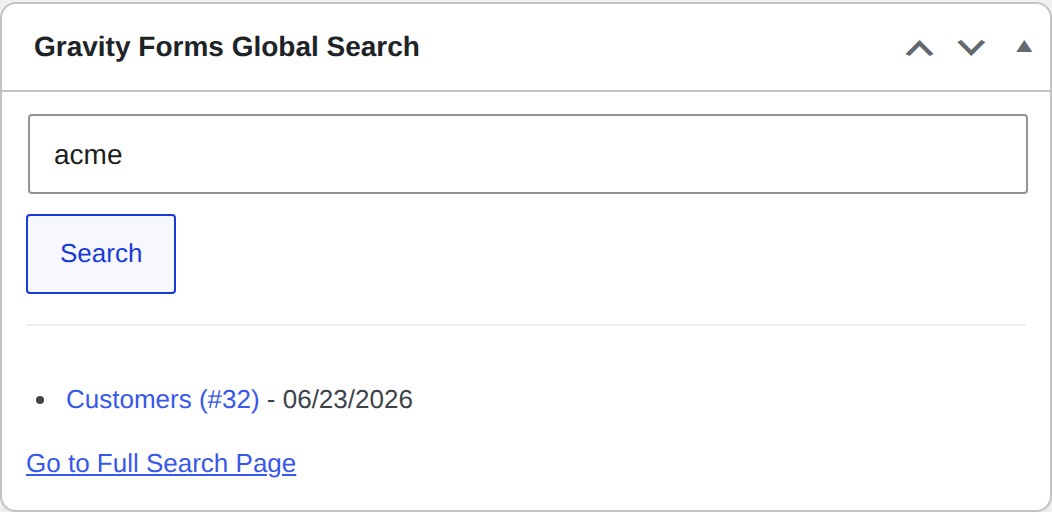Click the widget header bar beside title
The image size is (1052, 512).
pos(658,47)
